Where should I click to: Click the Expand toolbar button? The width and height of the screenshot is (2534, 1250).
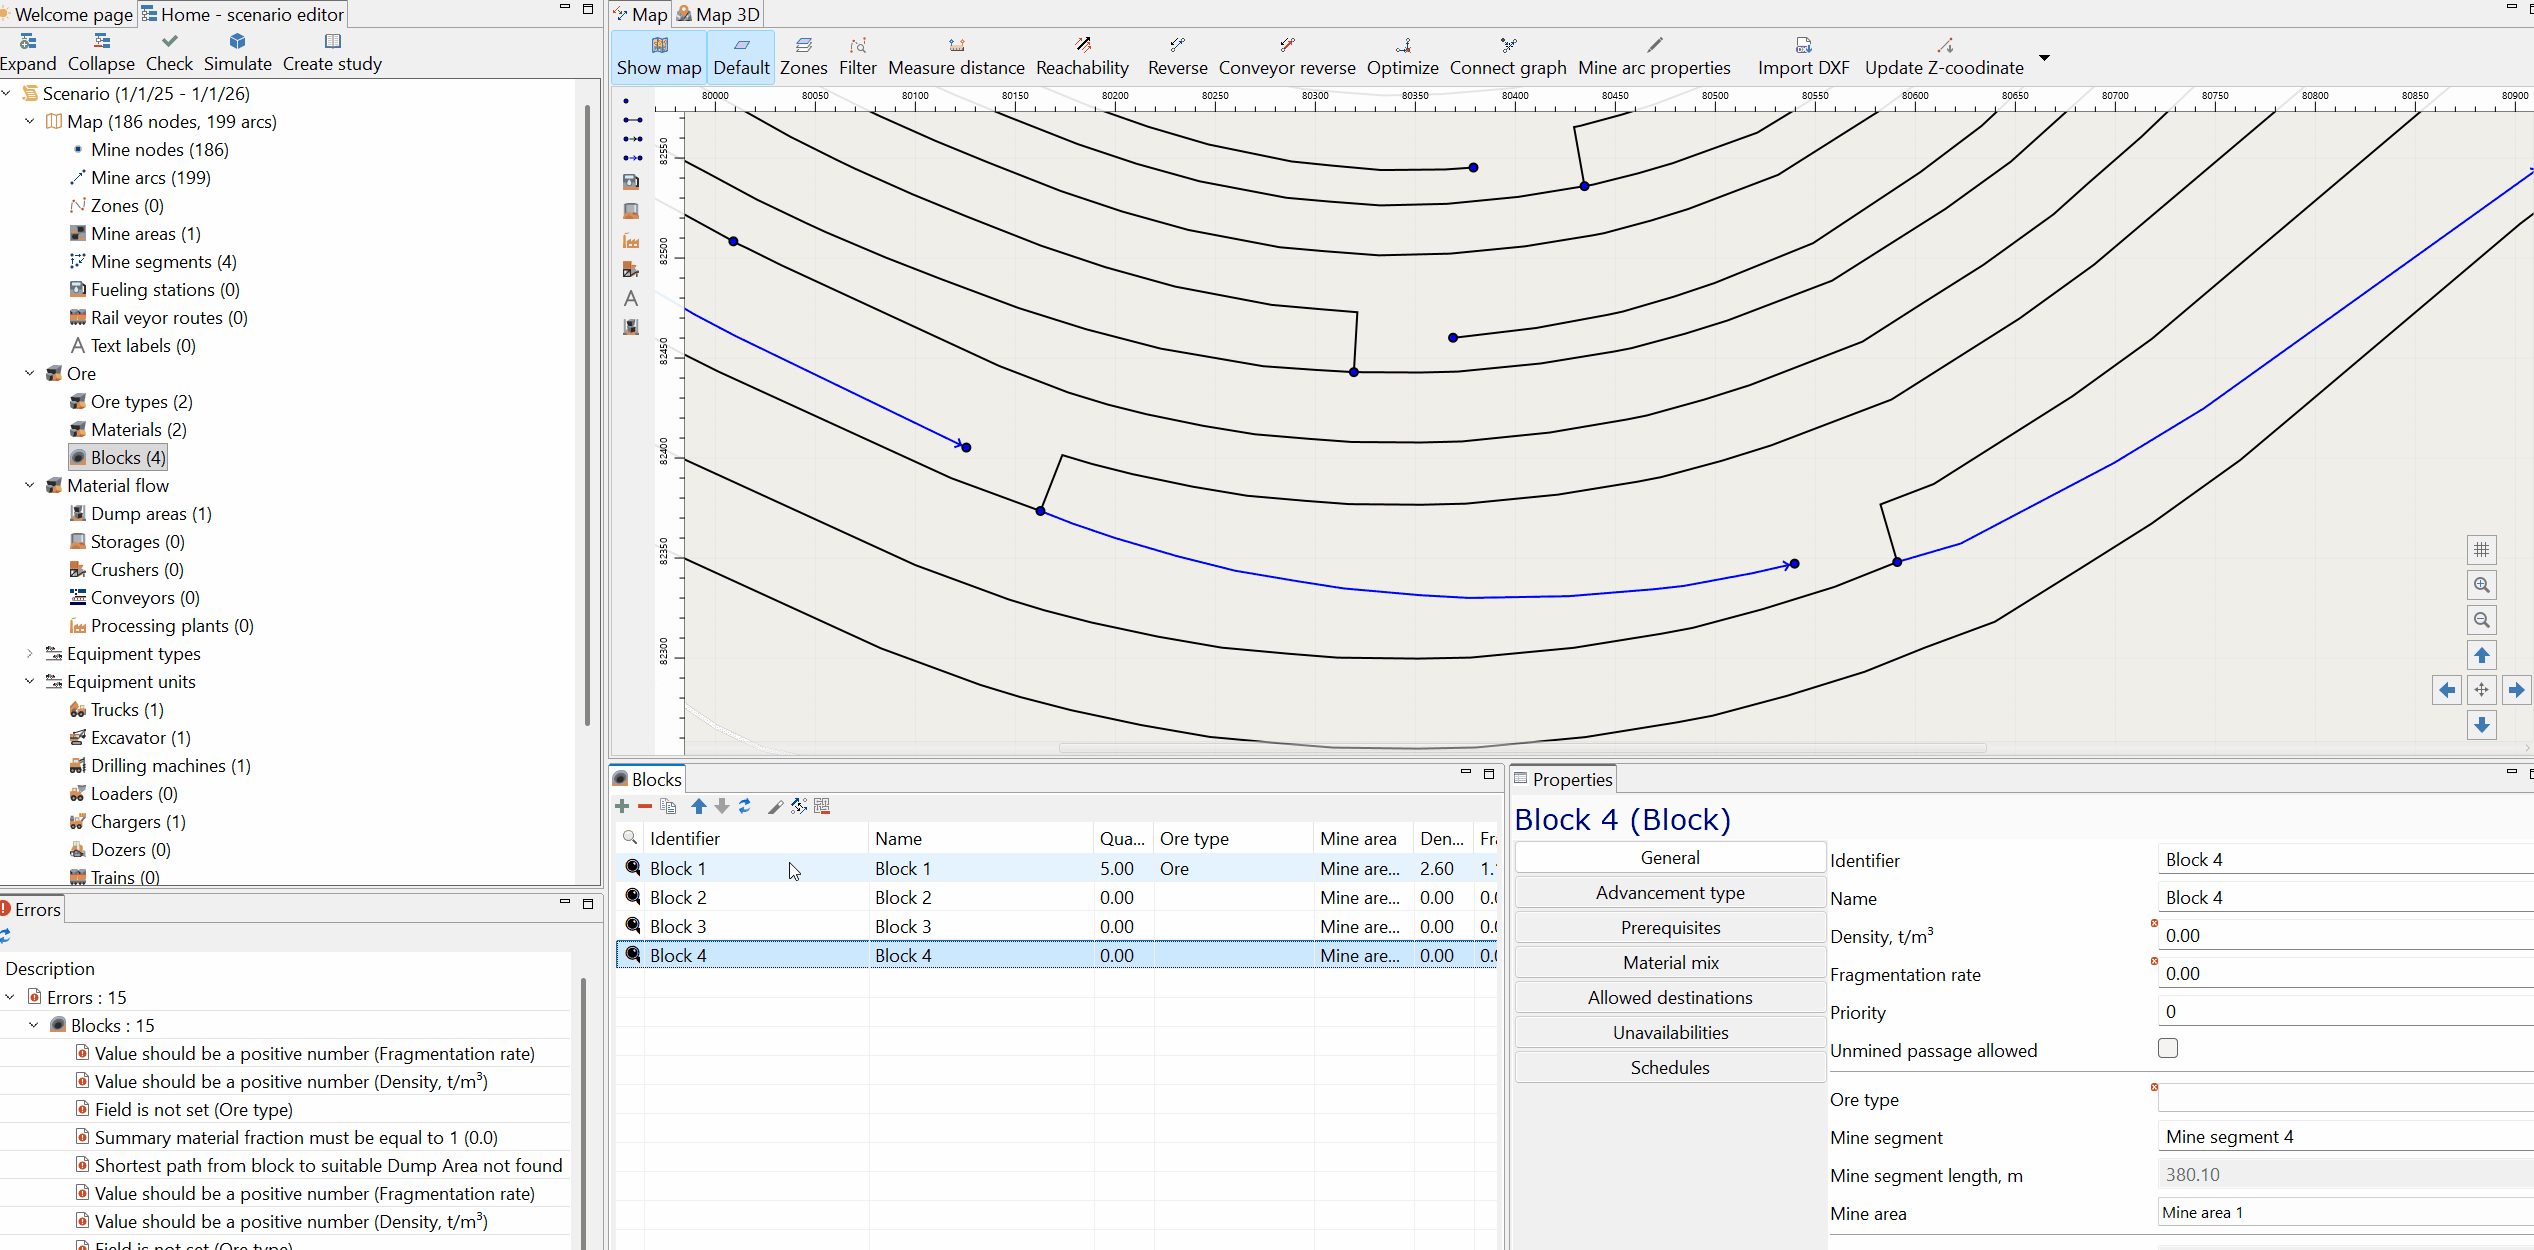coord(28,53)
